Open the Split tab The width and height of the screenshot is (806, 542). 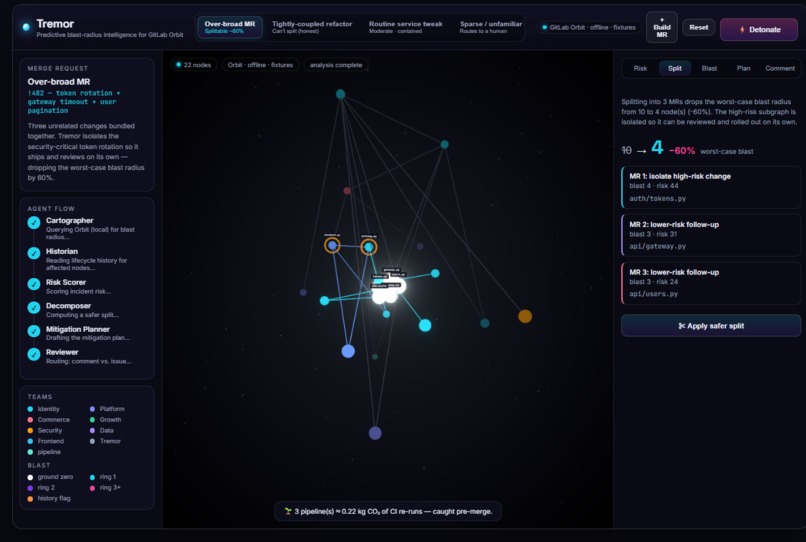pos(674,68)
